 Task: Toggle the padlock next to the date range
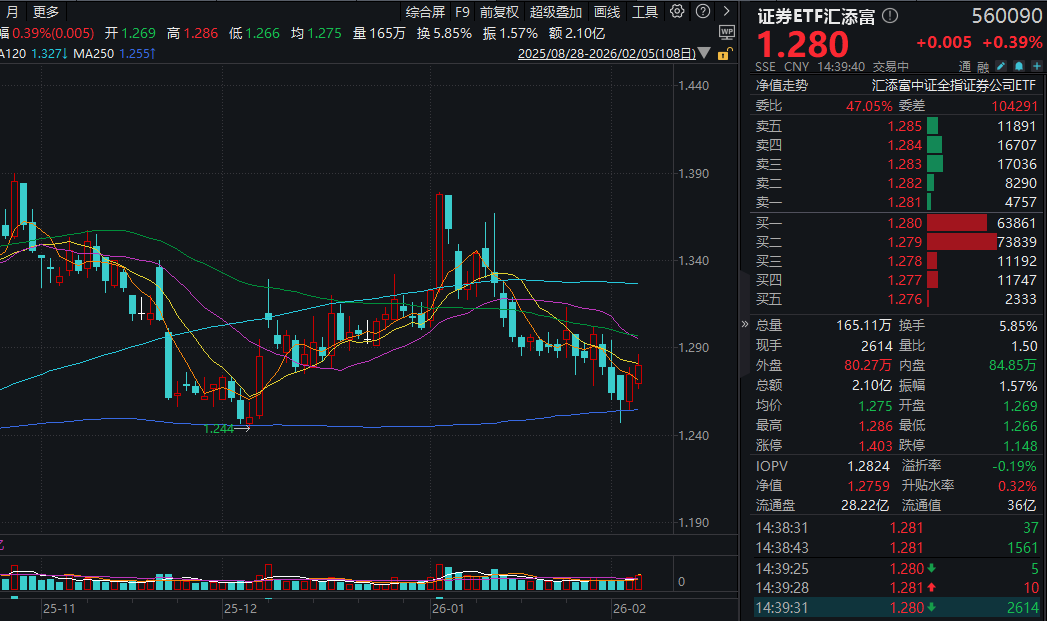coord(724,53)
